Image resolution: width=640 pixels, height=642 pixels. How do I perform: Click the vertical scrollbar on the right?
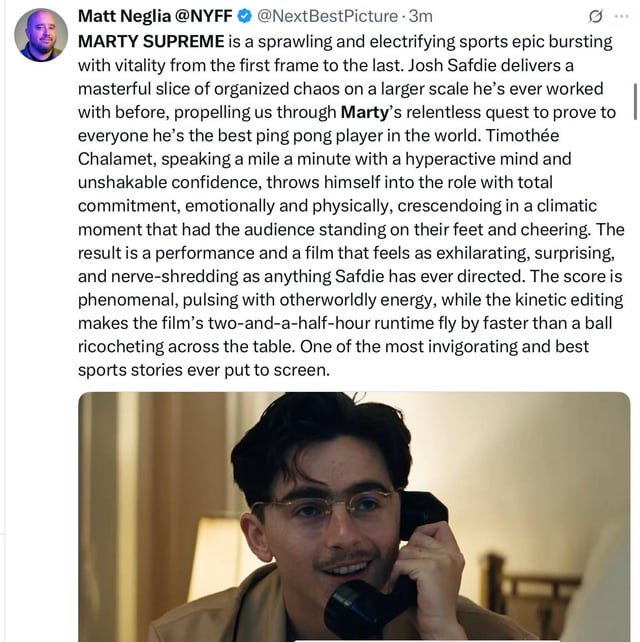point(634,102)
